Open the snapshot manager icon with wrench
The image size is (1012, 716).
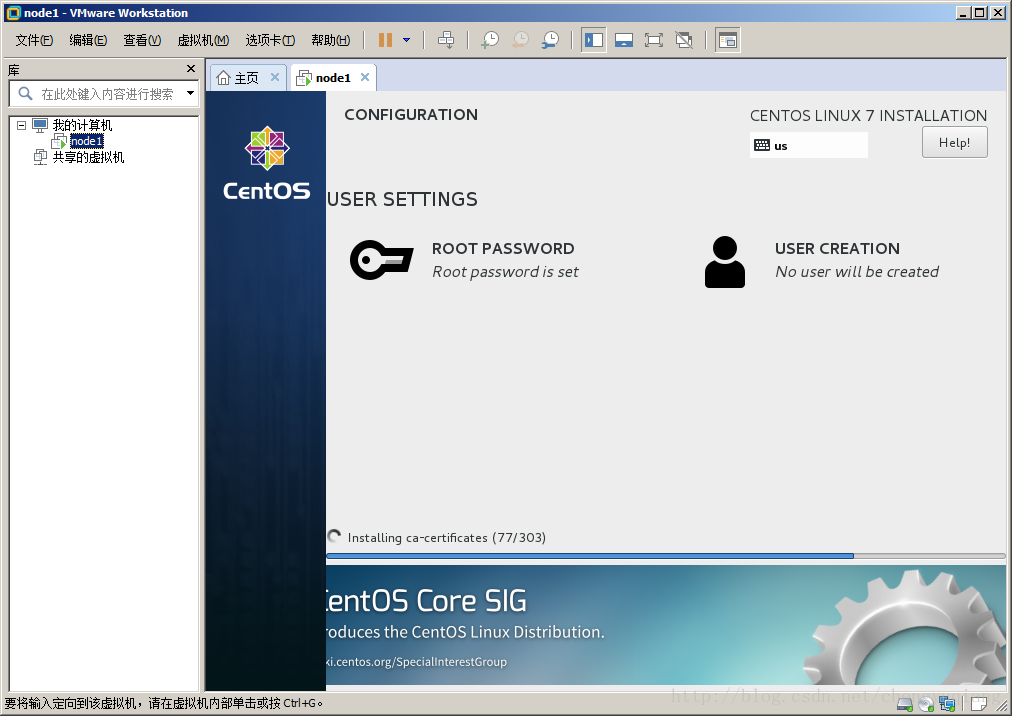click(551, 40)
